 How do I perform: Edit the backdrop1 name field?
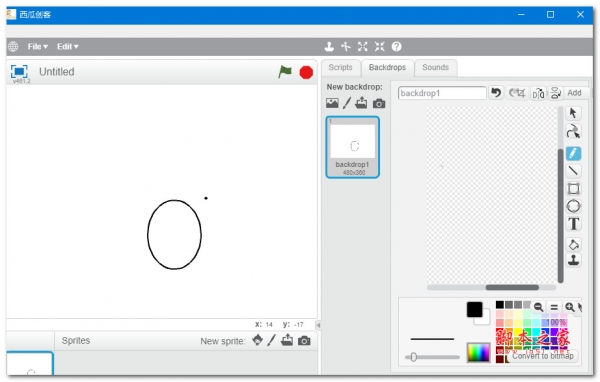click(x=442, y=93)
